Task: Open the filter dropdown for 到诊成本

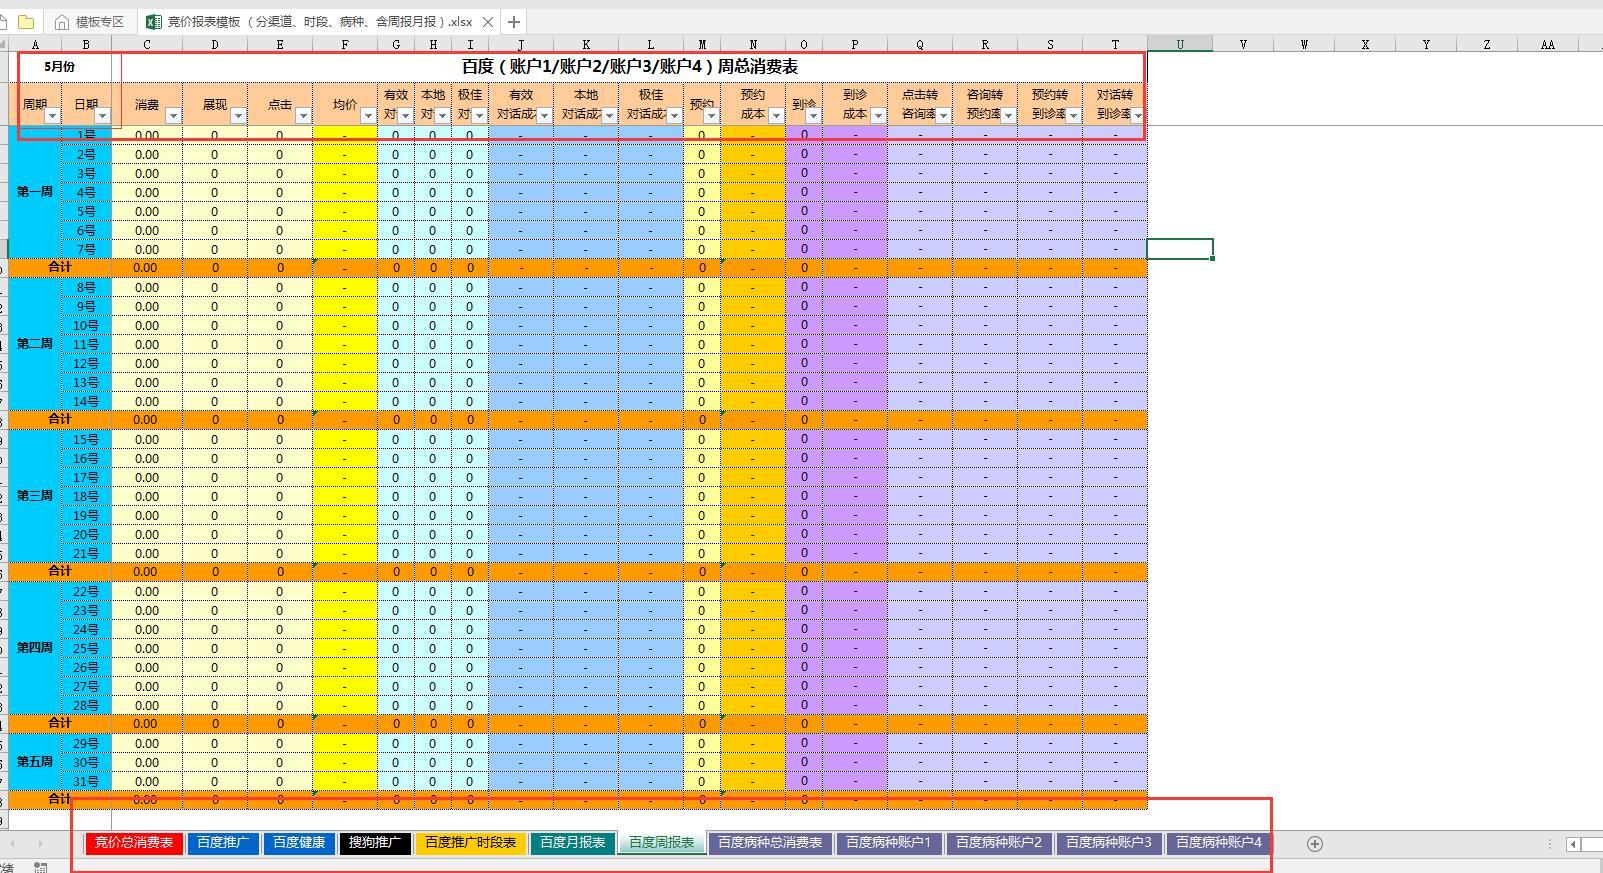Action: tap(878, 116)
